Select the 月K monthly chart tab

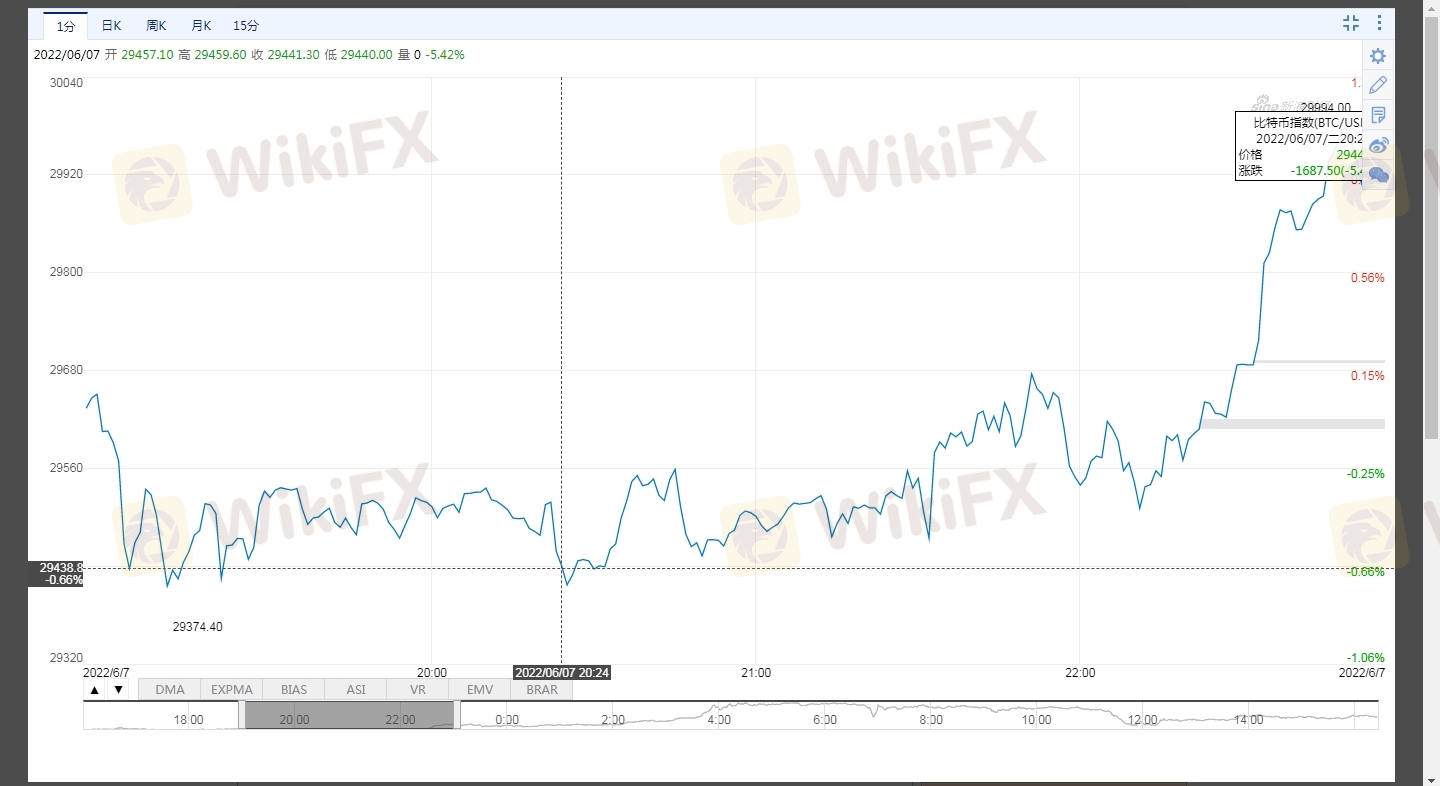coord(201,25)
